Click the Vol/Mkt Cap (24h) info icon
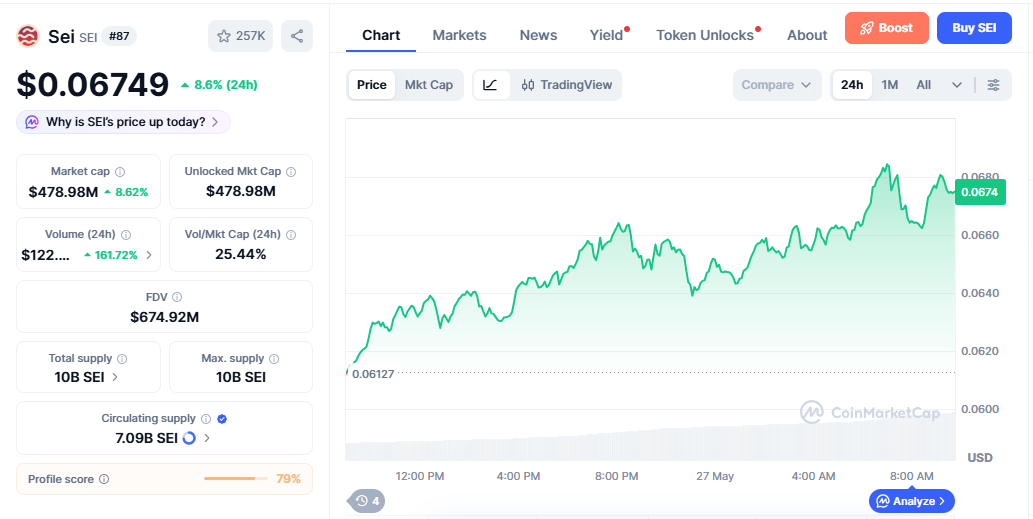Screen dimensions: 1033x519 coord(291,234)
